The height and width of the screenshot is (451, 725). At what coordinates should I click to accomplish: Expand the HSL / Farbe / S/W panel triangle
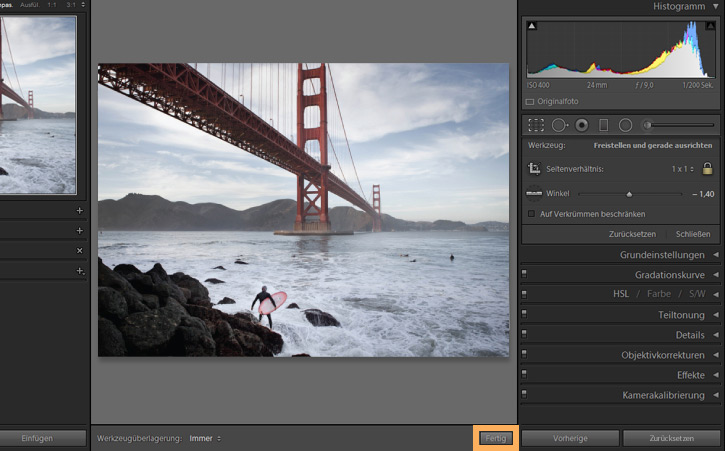716,294
